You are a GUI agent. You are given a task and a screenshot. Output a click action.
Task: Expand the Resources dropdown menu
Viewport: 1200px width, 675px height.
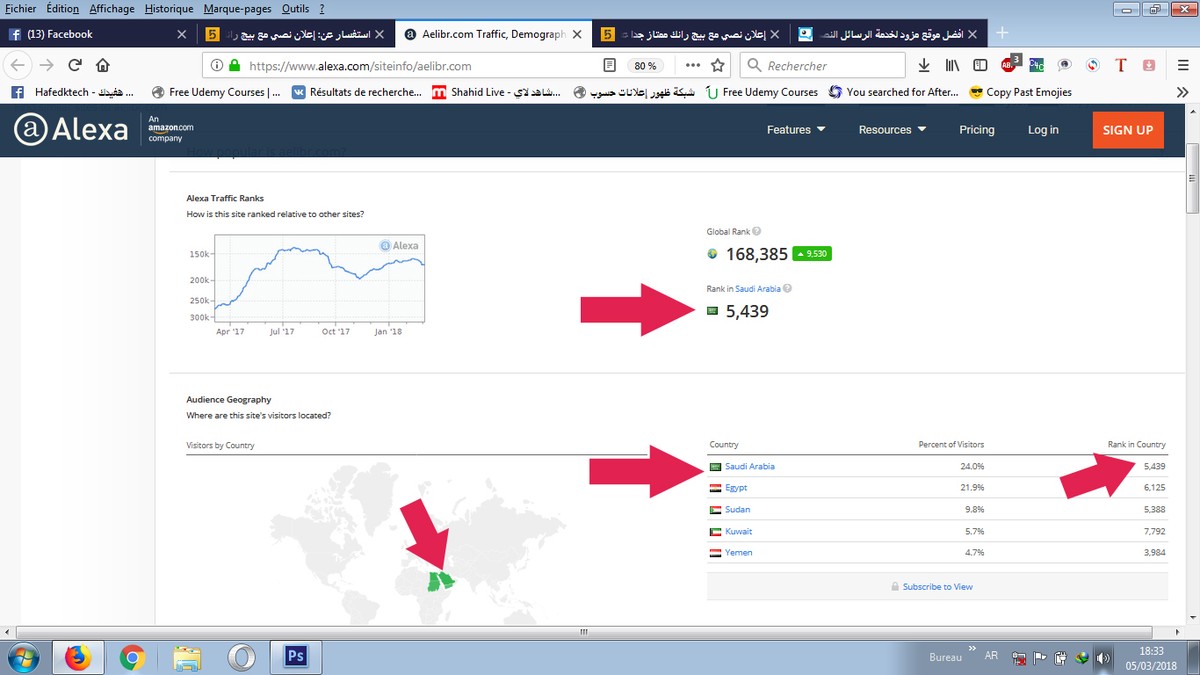point(892,130)
